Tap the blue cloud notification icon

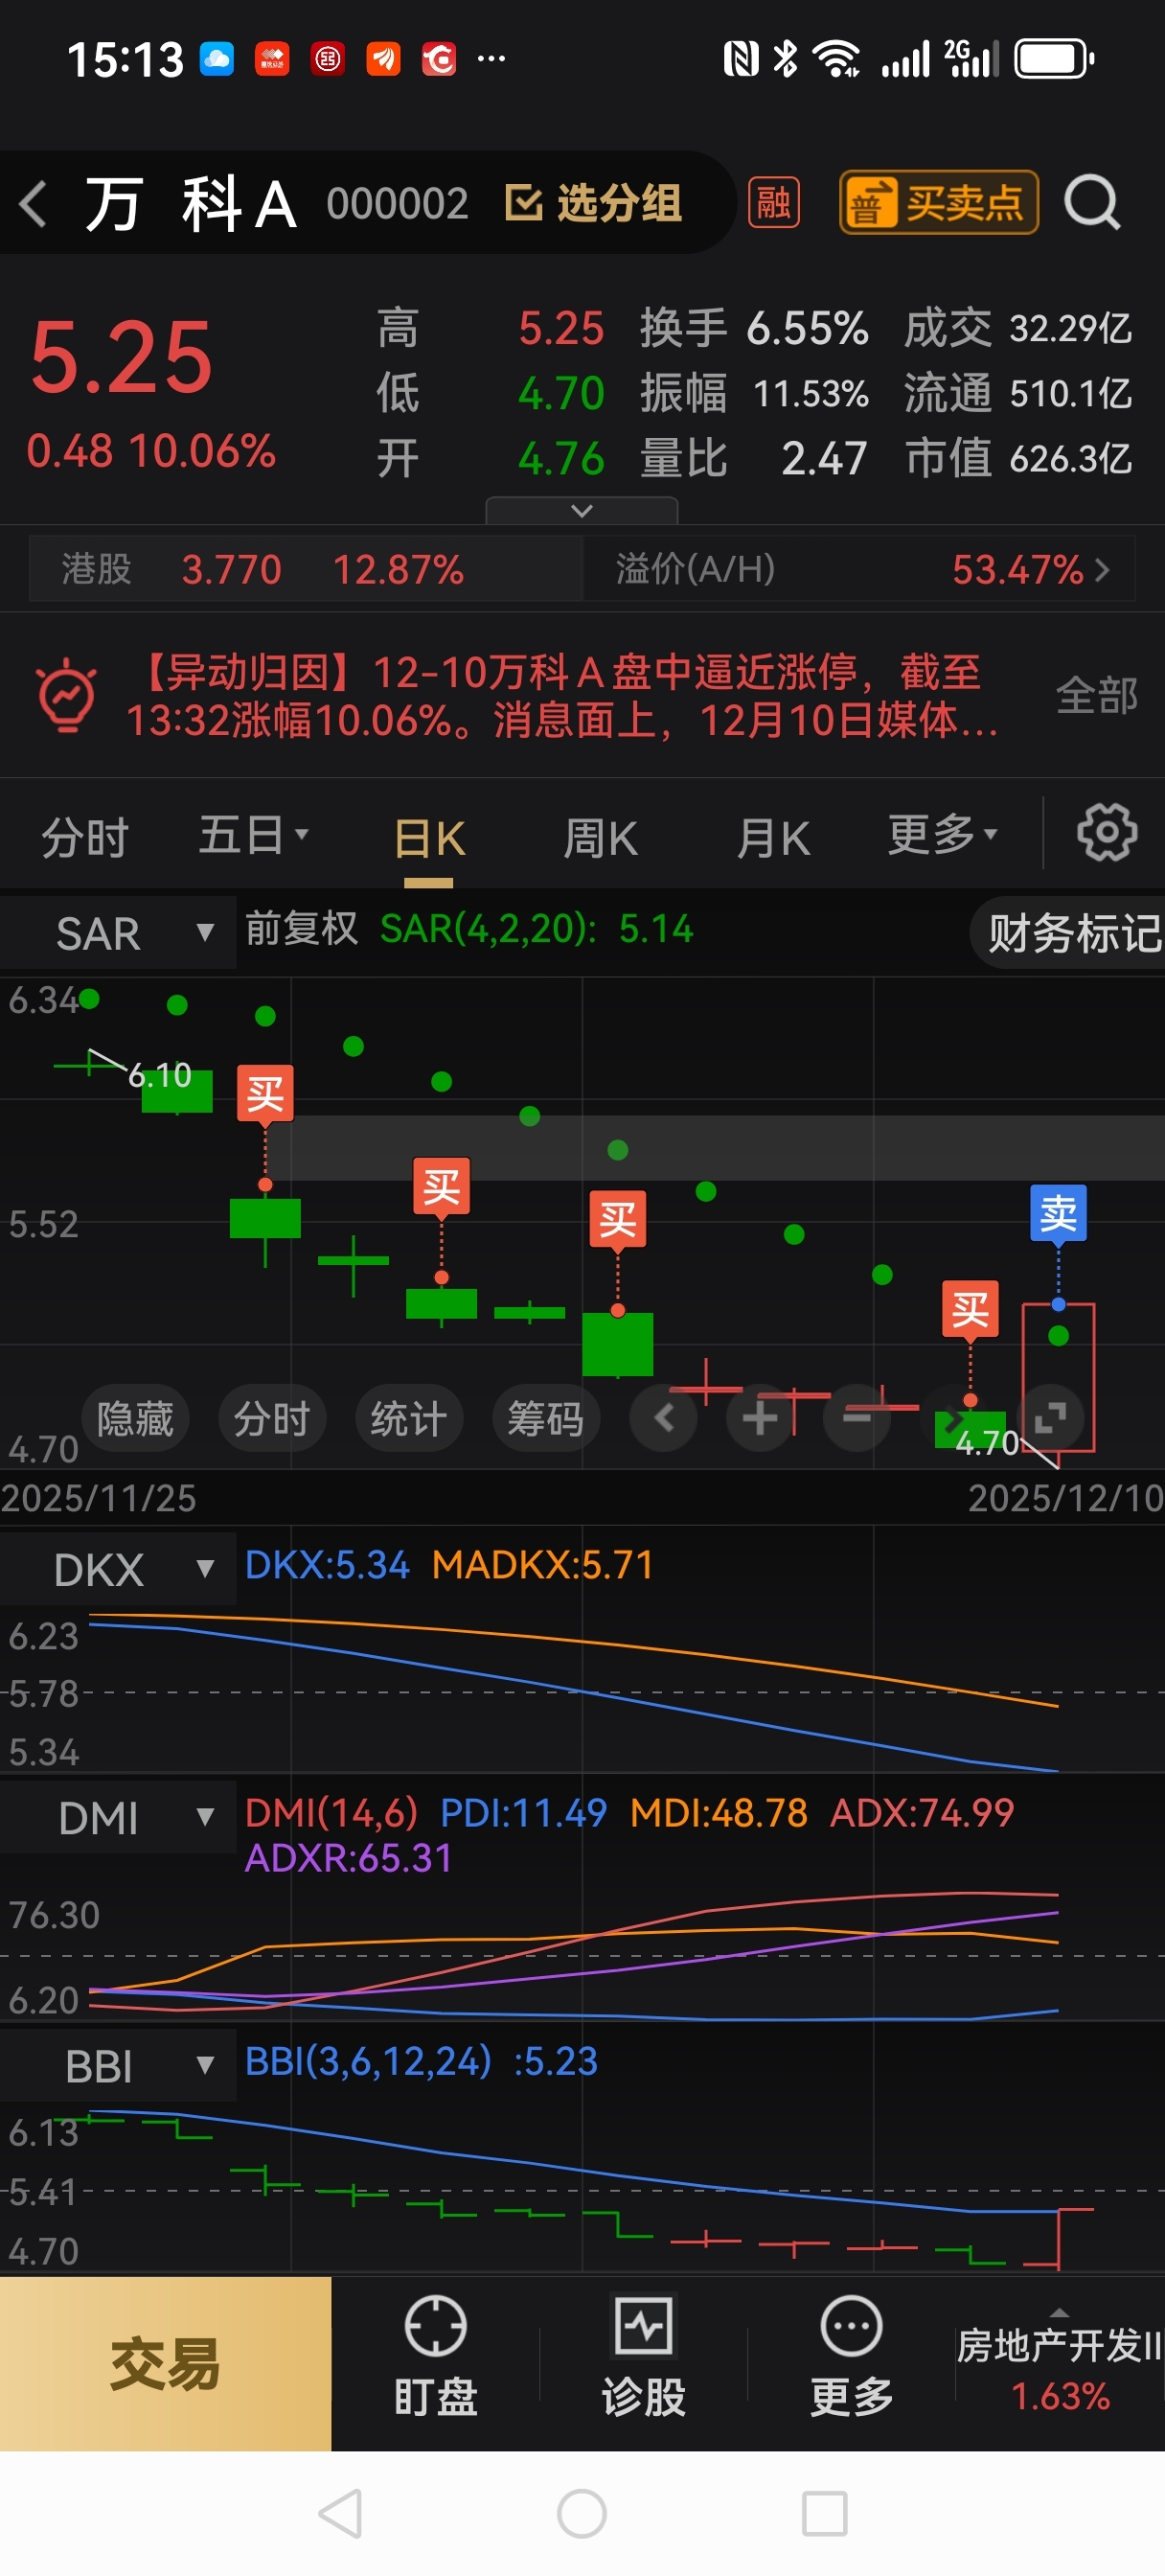click(x=217, y=59)
